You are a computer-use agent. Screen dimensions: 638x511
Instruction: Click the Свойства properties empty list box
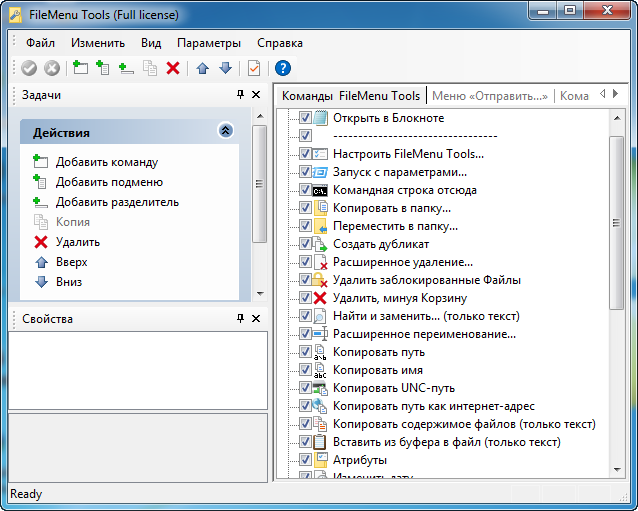[138, 370]
